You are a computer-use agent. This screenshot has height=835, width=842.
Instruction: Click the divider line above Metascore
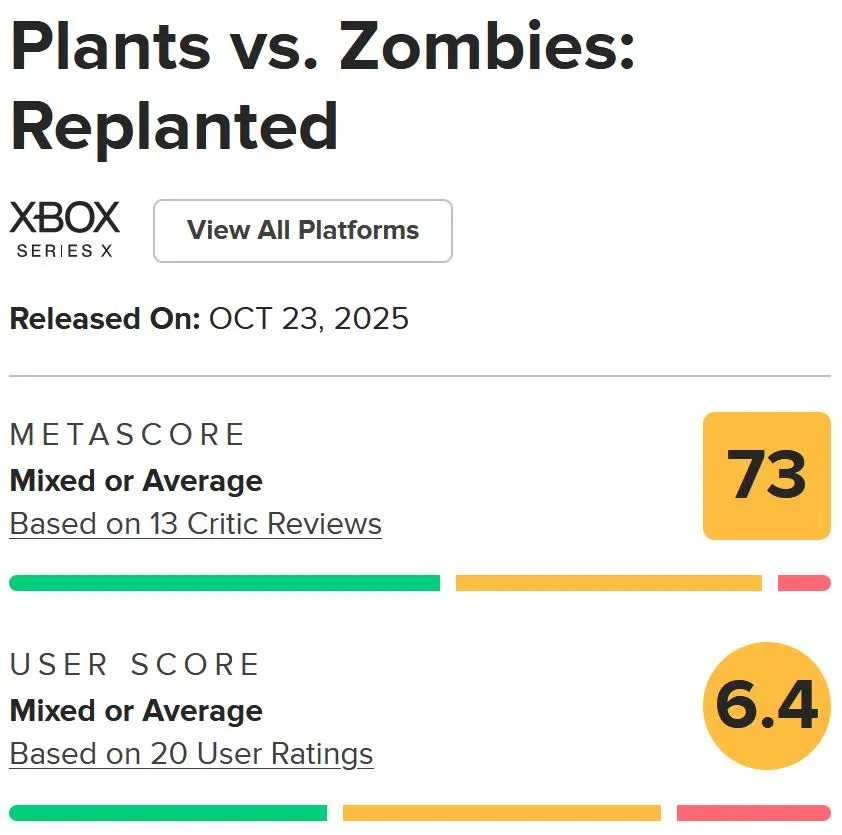tap(420, 376)
